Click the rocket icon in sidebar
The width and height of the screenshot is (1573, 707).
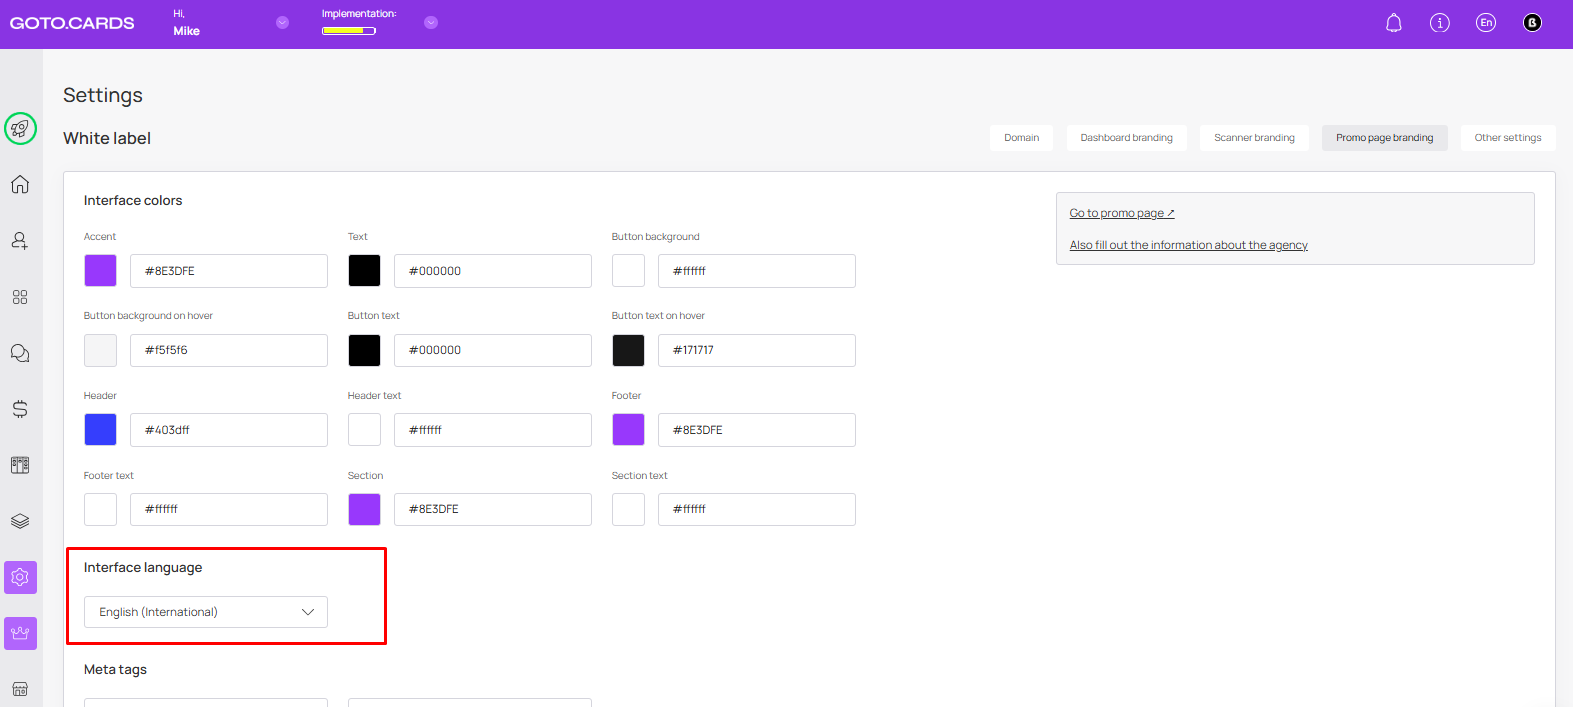click(x=20, y=129)
